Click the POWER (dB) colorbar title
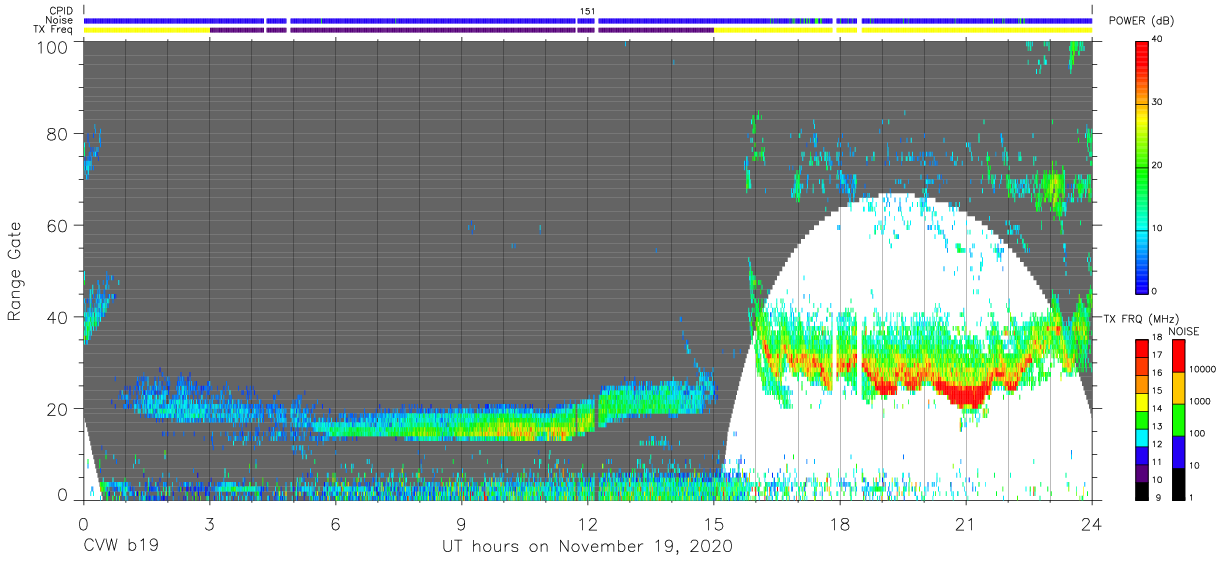Viewport: 1228px width, 567px height. (1139, 20)
